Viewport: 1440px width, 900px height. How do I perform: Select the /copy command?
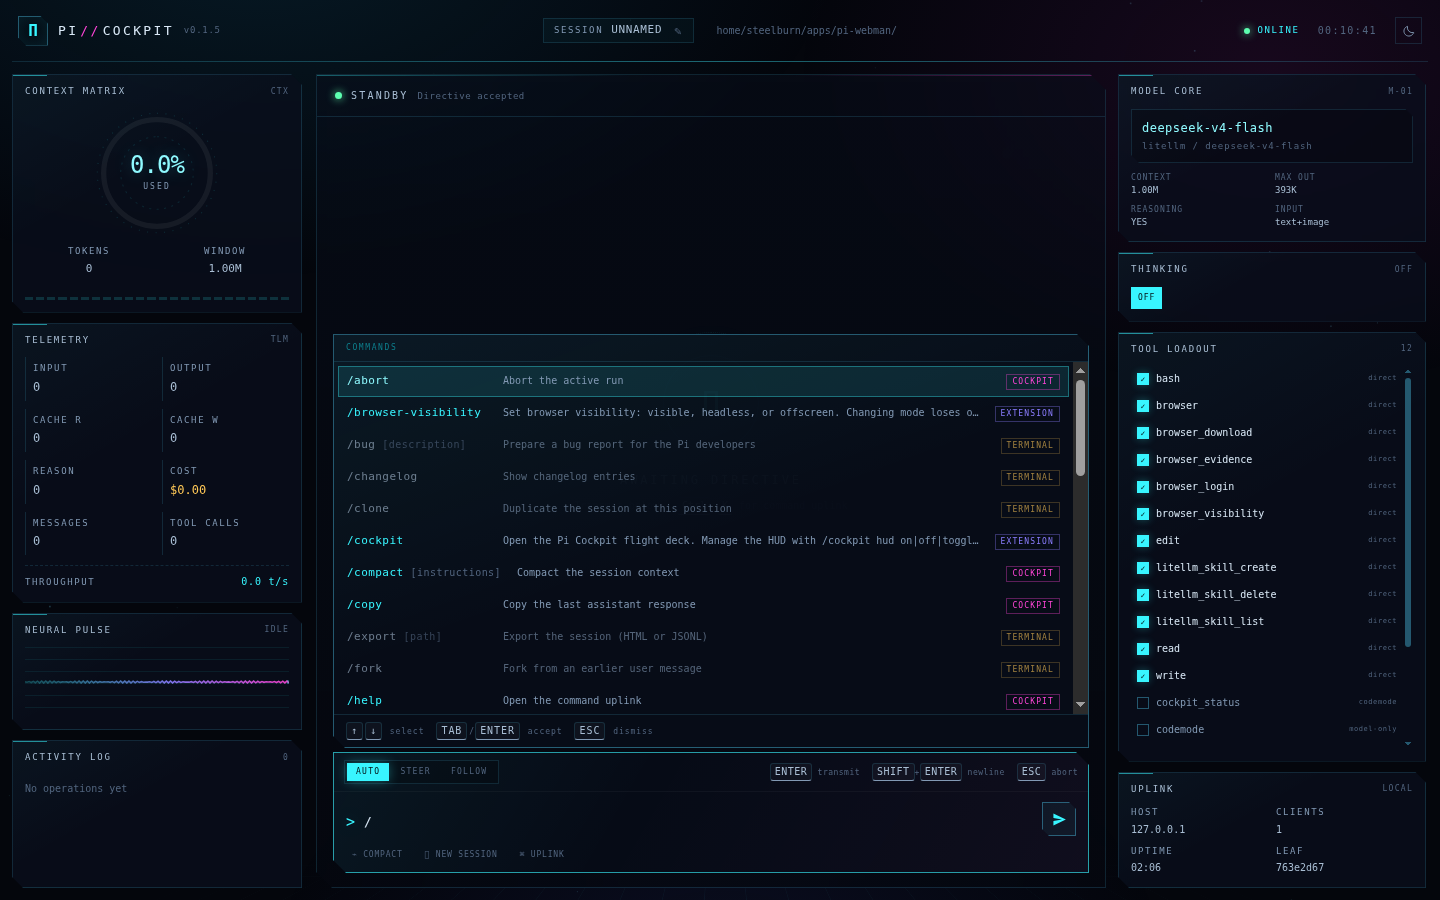point(703,605)
